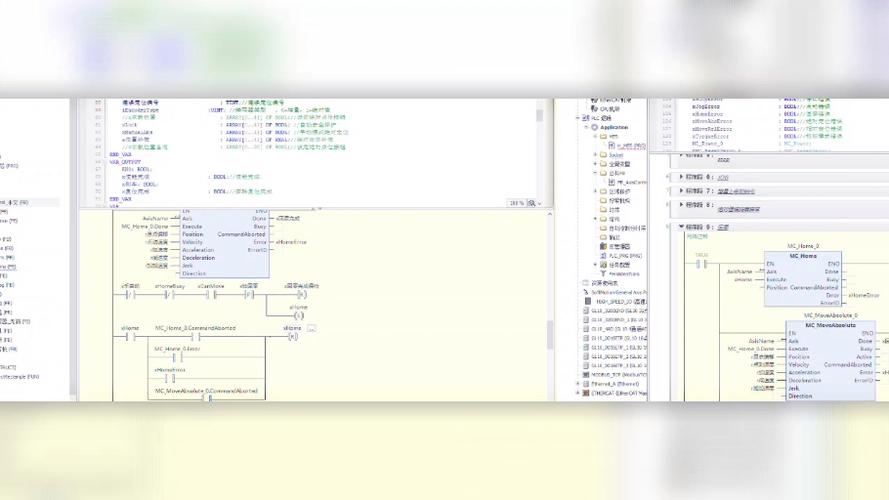Select the MC_MoveAbsolute block title
This screenshot has height=500, width=889.
tap(831, 325)
